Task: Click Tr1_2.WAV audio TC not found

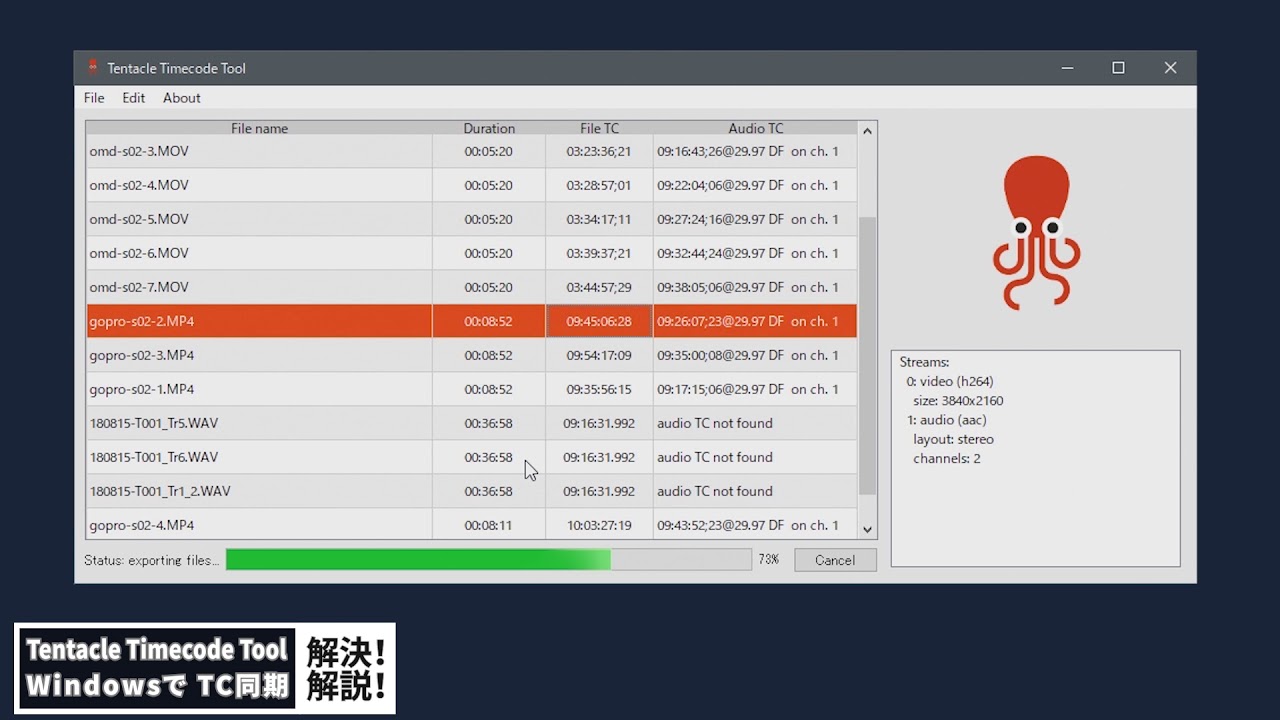Action: pyautogui.click(x=715, y=491)
